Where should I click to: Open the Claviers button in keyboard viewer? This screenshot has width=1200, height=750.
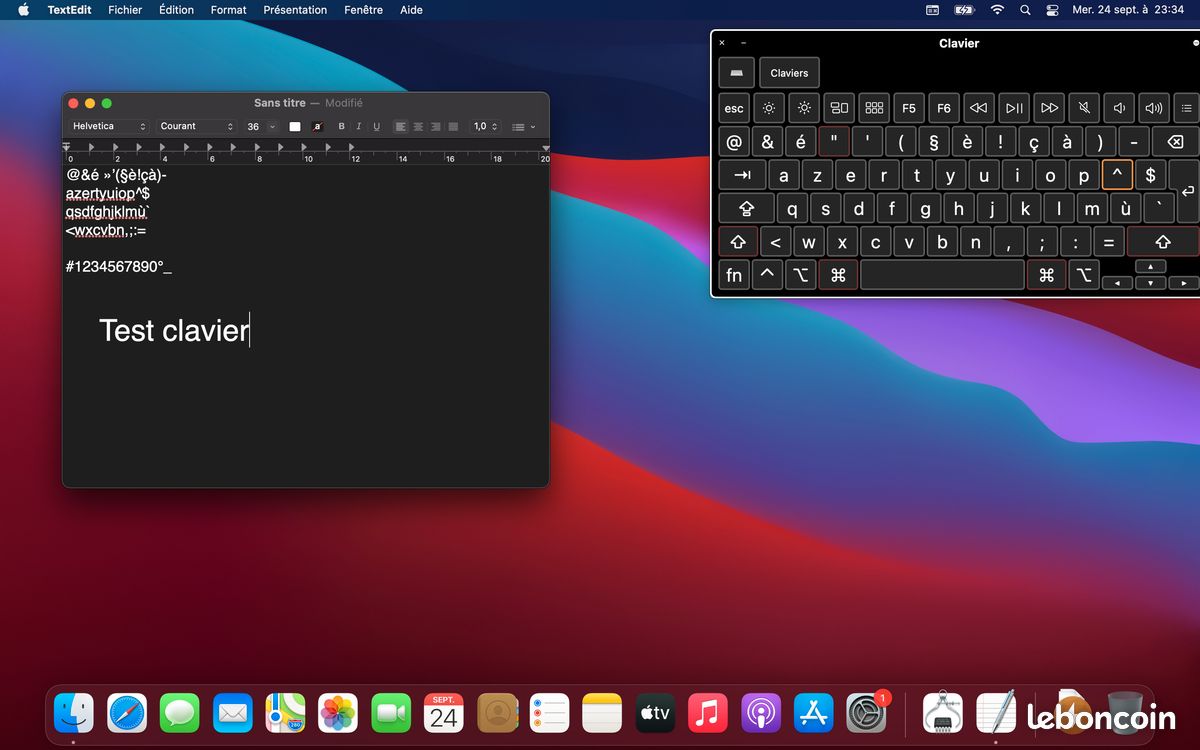pyautogui.click(x=789, y=73)
